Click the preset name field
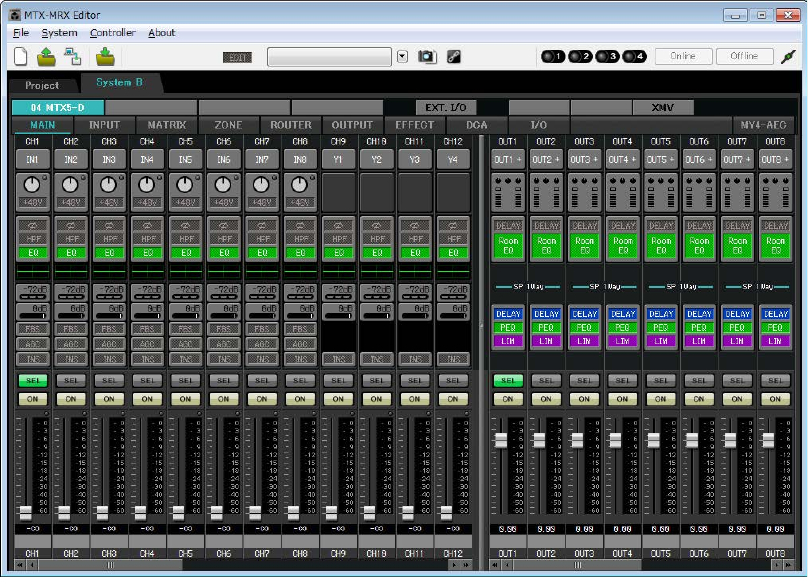 pyautogui.click(x=329, y=57)
